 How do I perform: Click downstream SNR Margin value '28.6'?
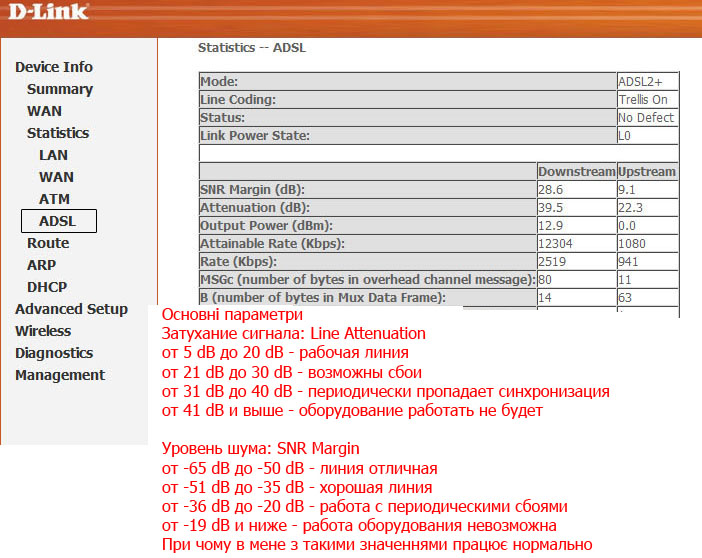tap(550, 189)
